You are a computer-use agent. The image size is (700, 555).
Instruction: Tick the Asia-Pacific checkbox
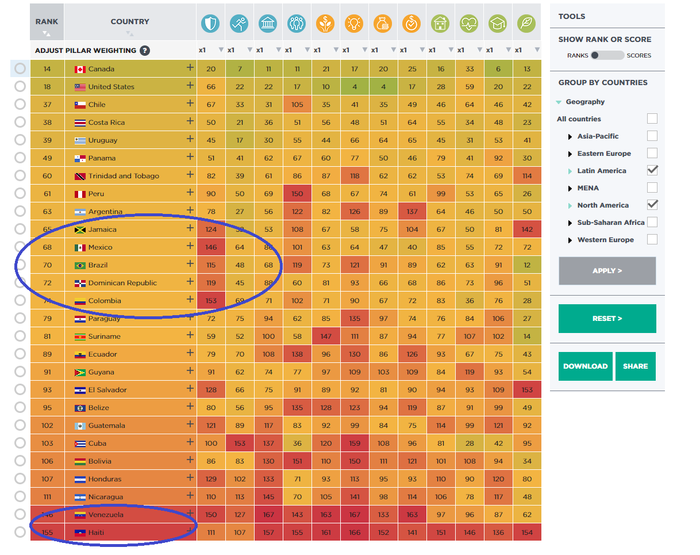pyautogui.click(x=652, y=136)
